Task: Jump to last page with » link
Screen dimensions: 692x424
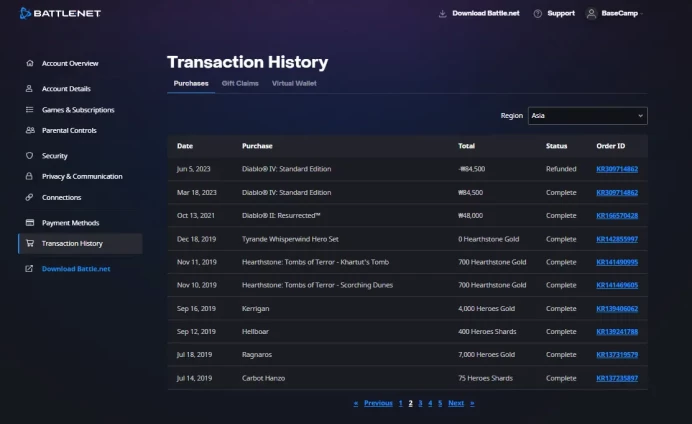Action: (x=472, y=403)
